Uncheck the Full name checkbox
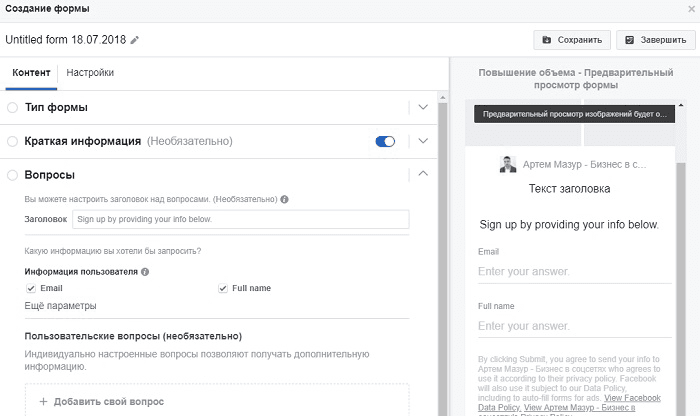Screen dimensions: 700x416 click(x=223, y=288)
